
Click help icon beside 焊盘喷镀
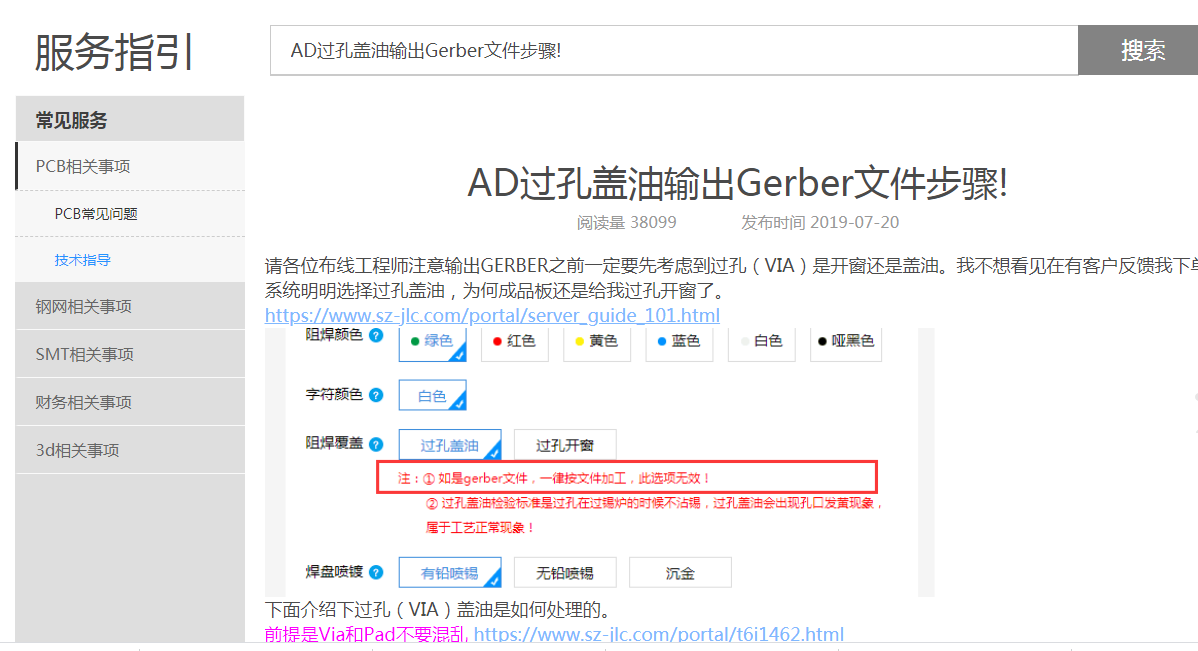376,572
